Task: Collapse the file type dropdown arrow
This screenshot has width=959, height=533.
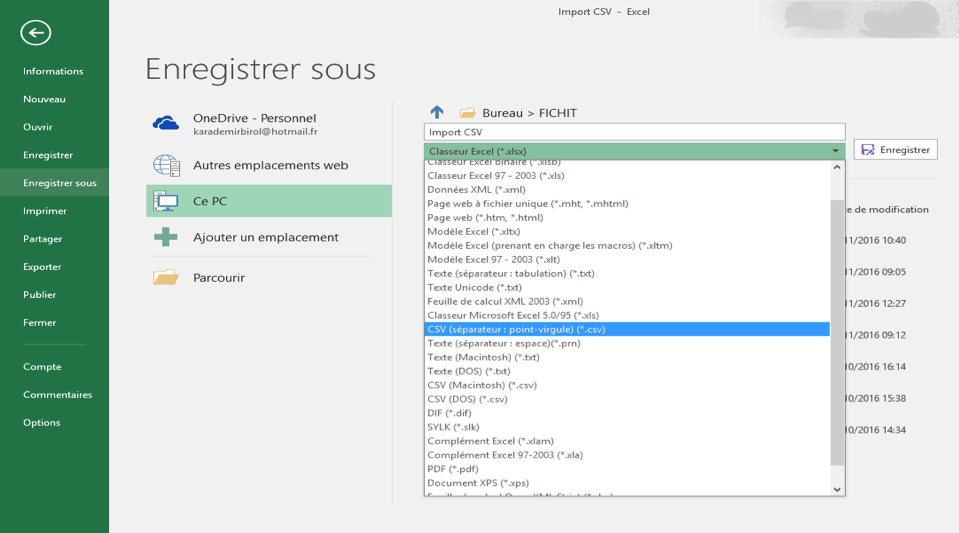Action: (x=835, y=151)
